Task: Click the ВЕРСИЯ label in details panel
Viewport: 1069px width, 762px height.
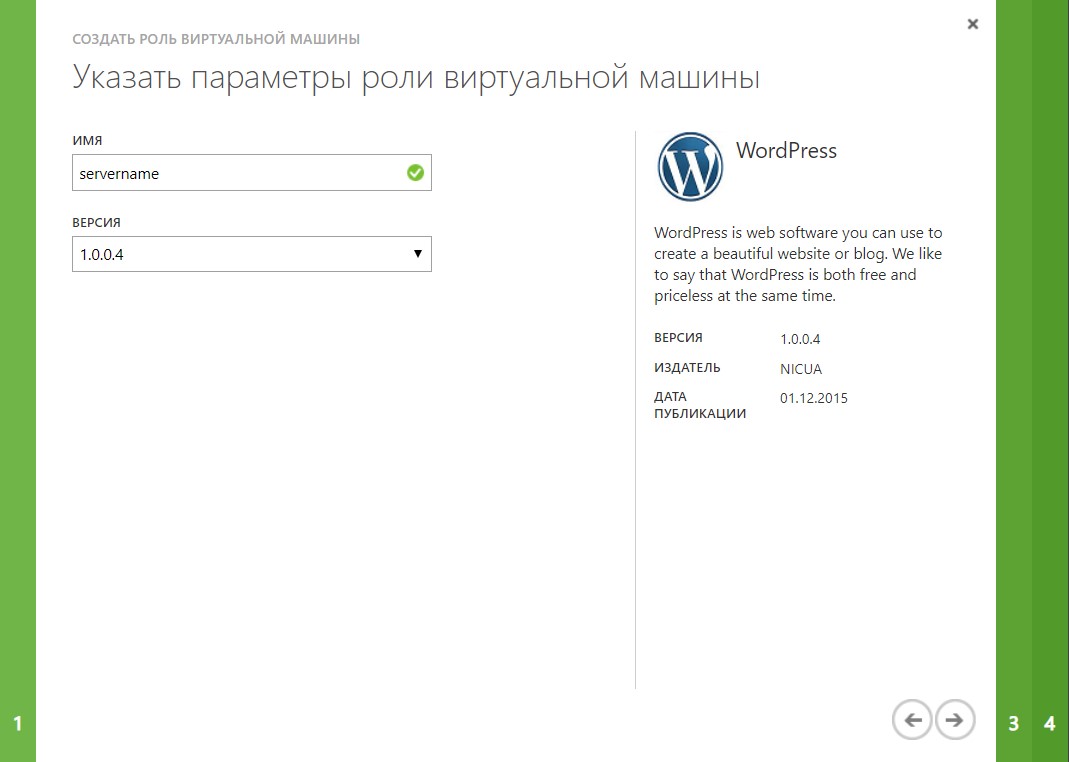Action: (x=678, y=337)
